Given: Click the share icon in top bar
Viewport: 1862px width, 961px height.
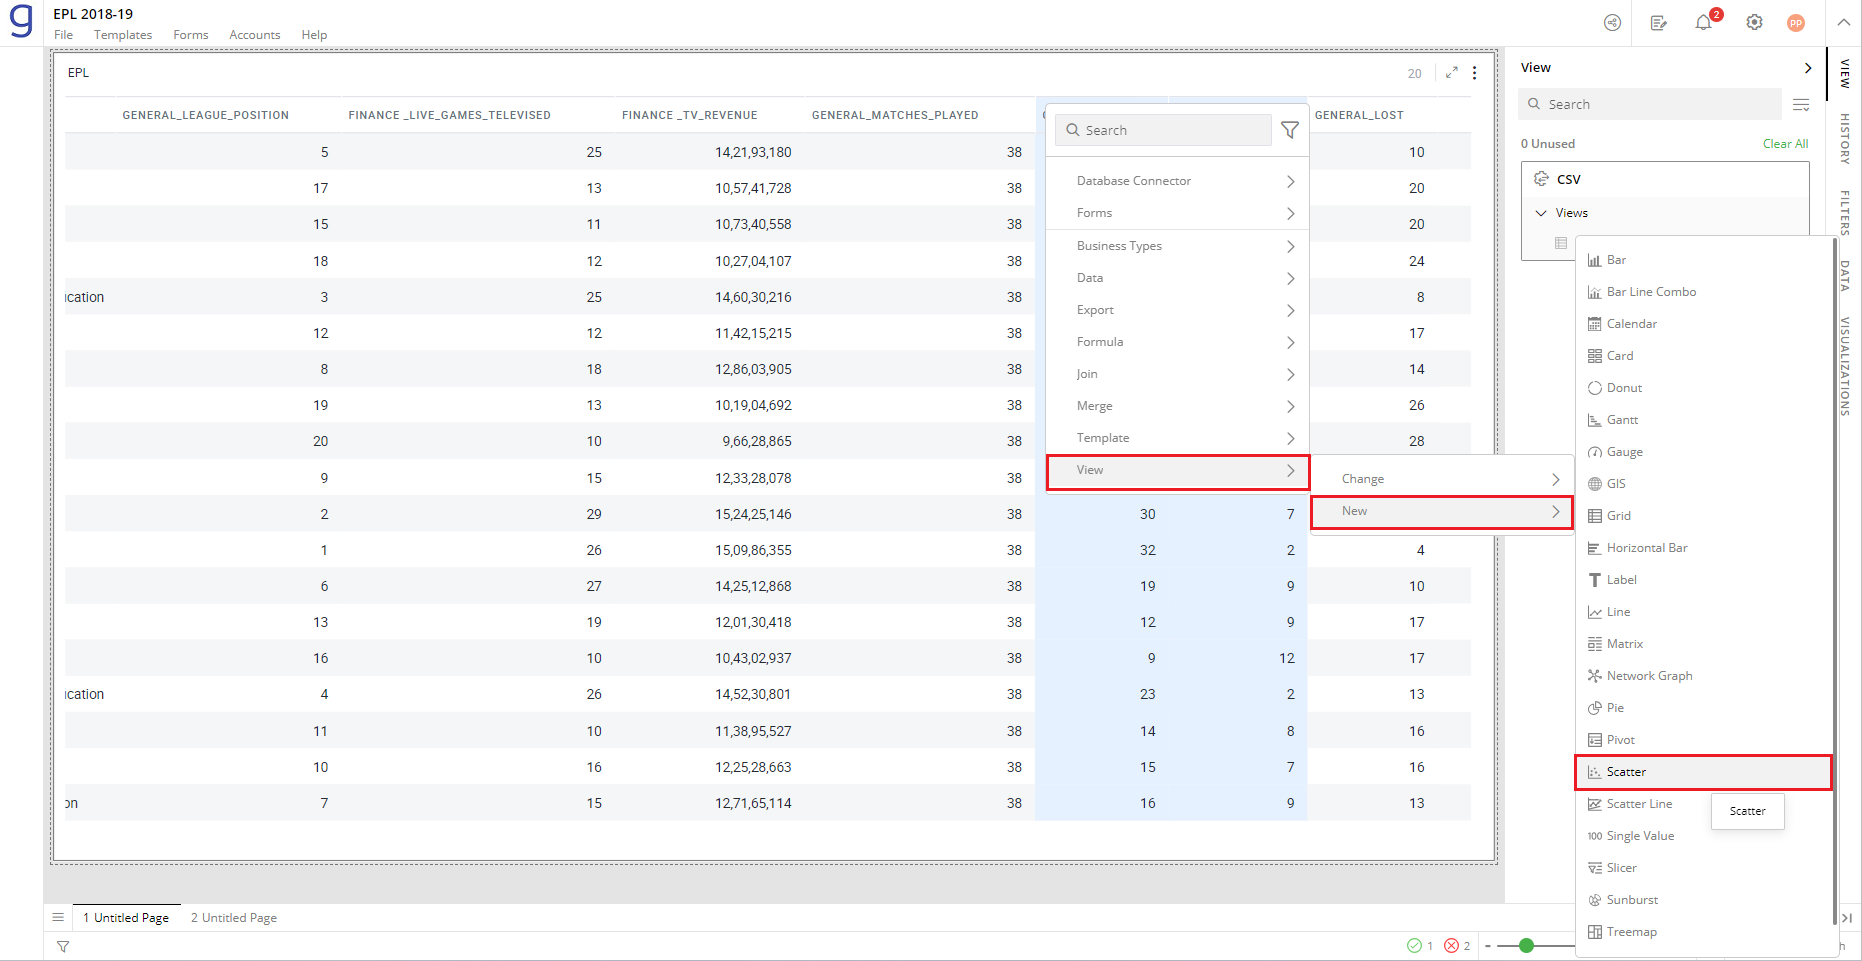Looking at the screenshot, I should 1612,22.
